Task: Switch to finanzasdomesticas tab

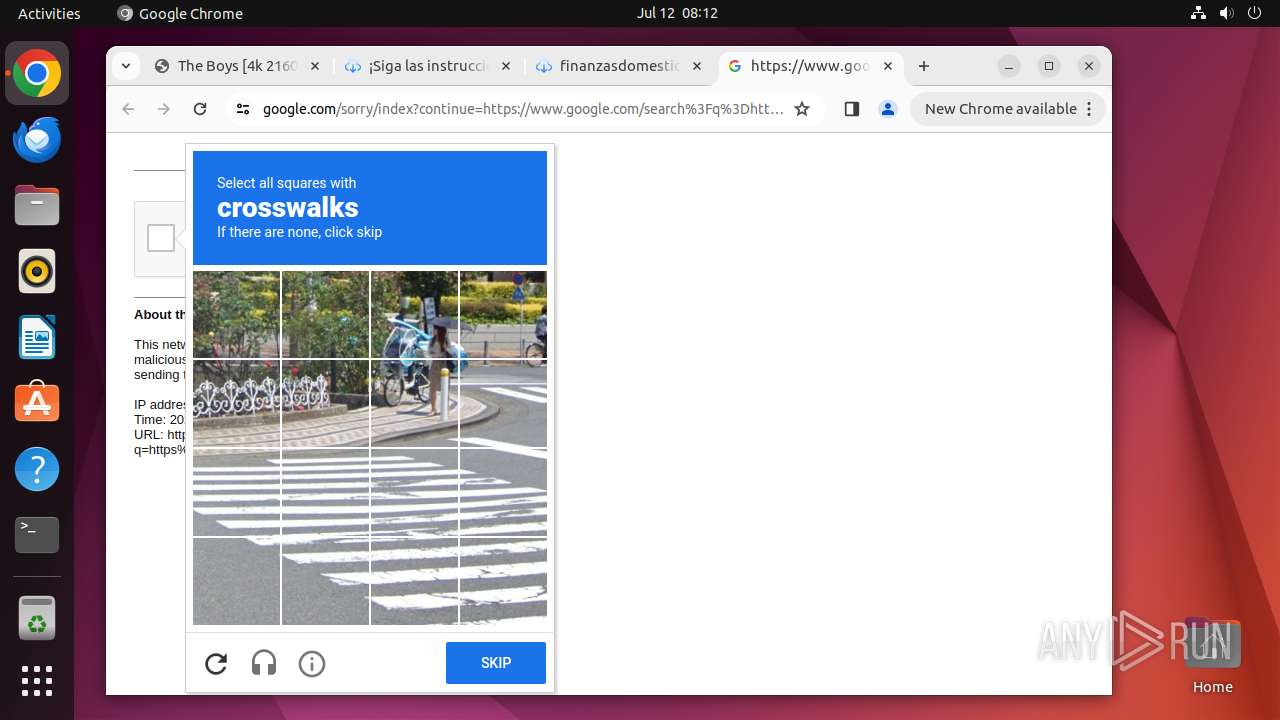Action: point(619,66)
